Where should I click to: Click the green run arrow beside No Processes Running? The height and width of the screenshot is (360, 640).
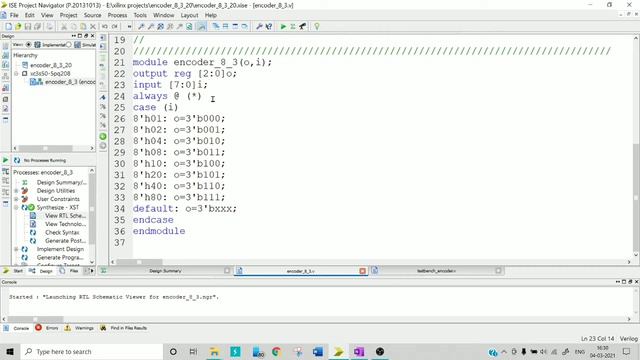tap(5, 160)
